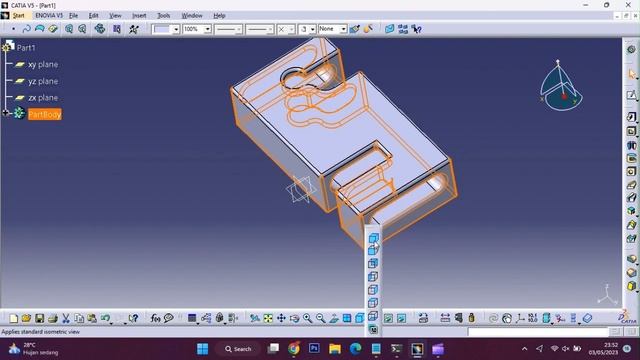
Task: Select the zx plane in the tree
Action: click(x=43, y=98)
